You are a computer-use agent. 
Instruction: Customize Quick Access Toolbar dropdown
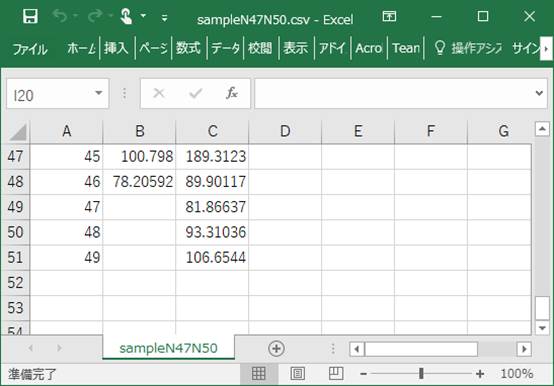pos(165,18)
